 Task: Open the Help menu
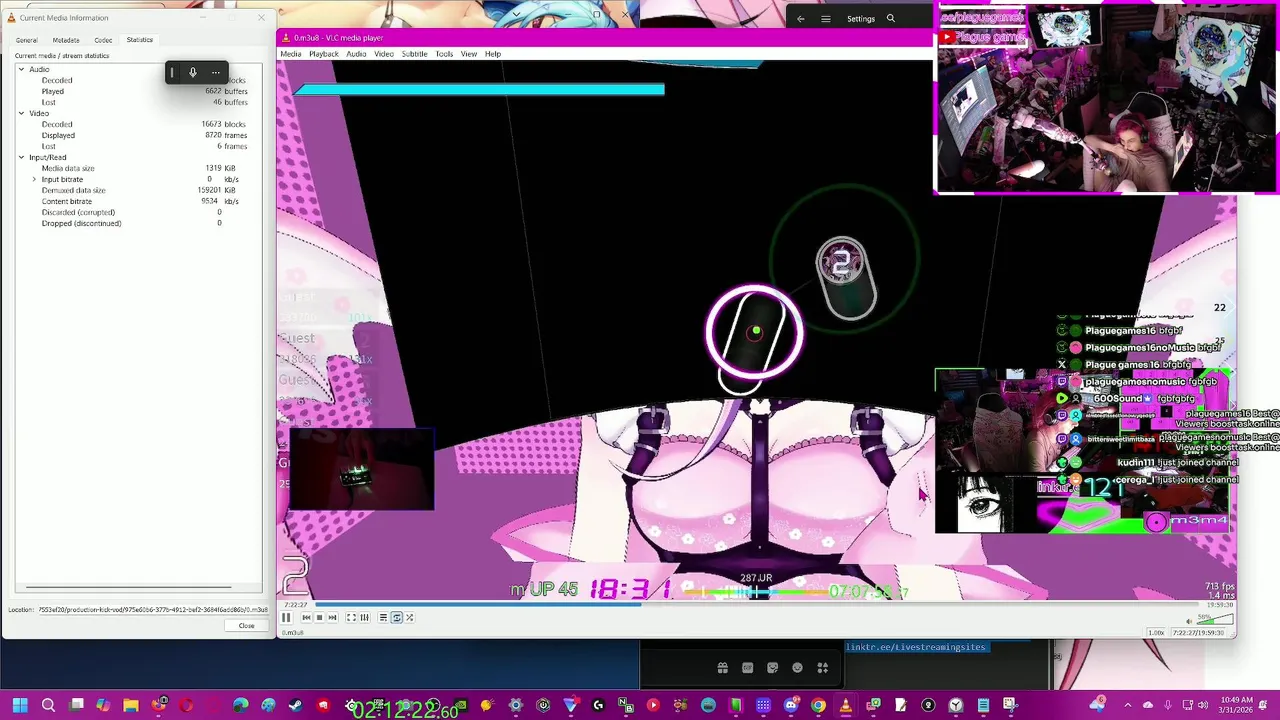[x=492, y=54]
